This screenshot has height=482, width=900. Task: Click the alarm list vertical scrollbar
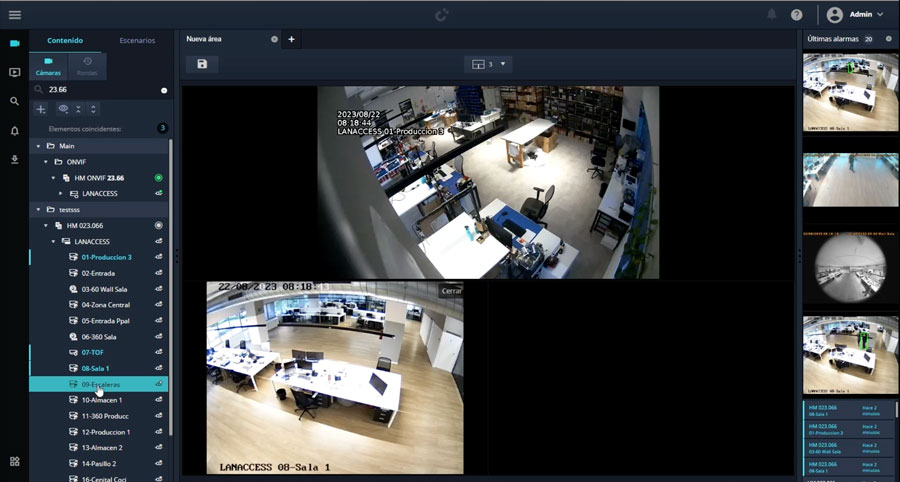pos(895,410)
